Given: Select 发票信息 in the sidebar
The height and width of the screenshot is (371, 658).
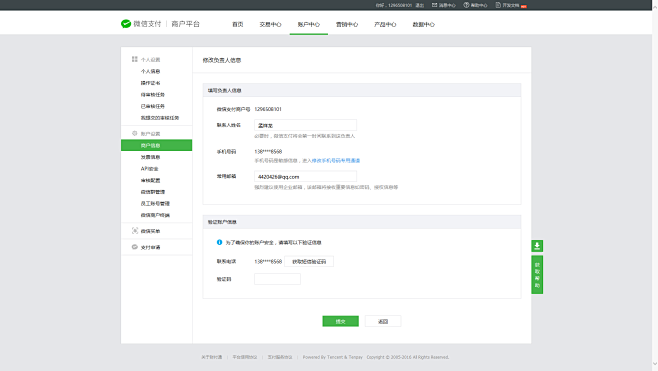Looking at the screenshot, I should point(150,157).
